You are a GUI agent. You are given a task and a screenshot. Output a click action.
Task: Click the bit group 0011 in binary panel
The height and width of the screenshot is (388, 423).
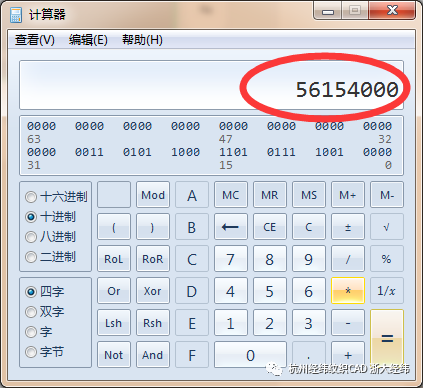point(89,152)
